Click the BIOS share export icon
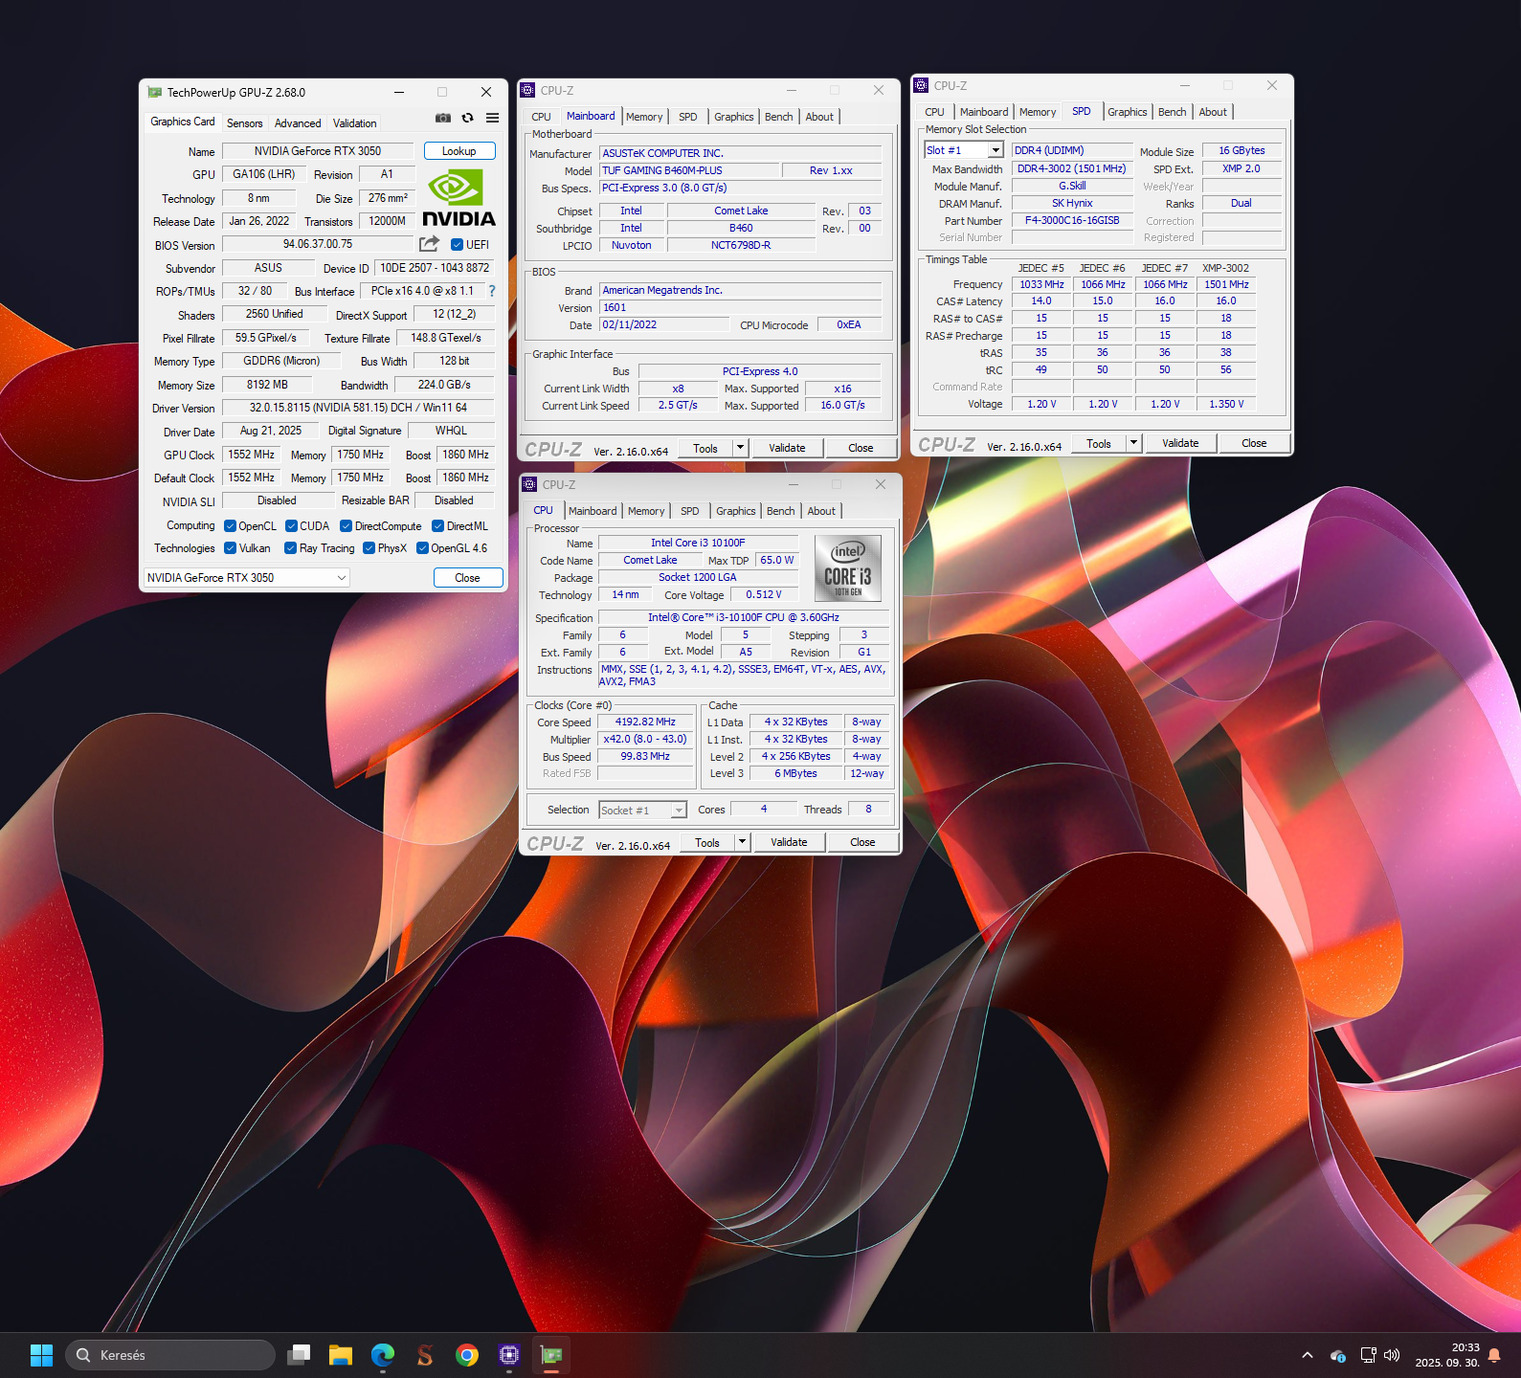Screen dimensions: 1521x1378 tap(429, 244)
